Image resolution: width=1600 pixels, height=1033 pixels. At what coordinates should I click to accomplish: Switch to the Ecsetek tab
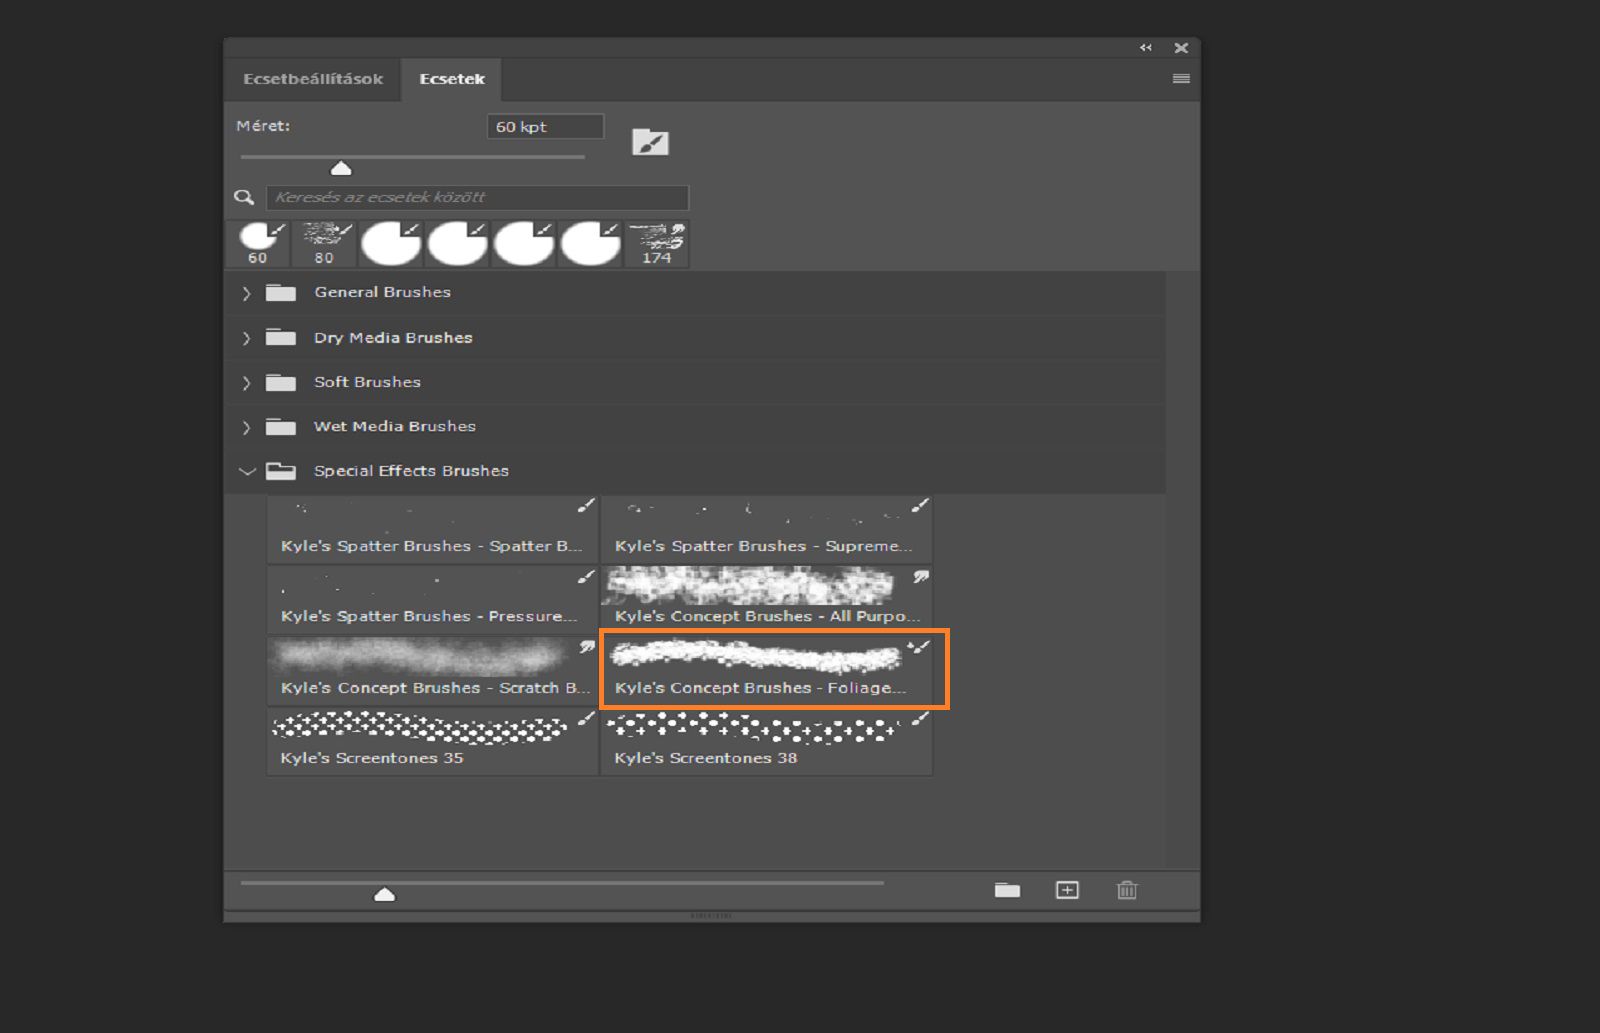(452, 79)
